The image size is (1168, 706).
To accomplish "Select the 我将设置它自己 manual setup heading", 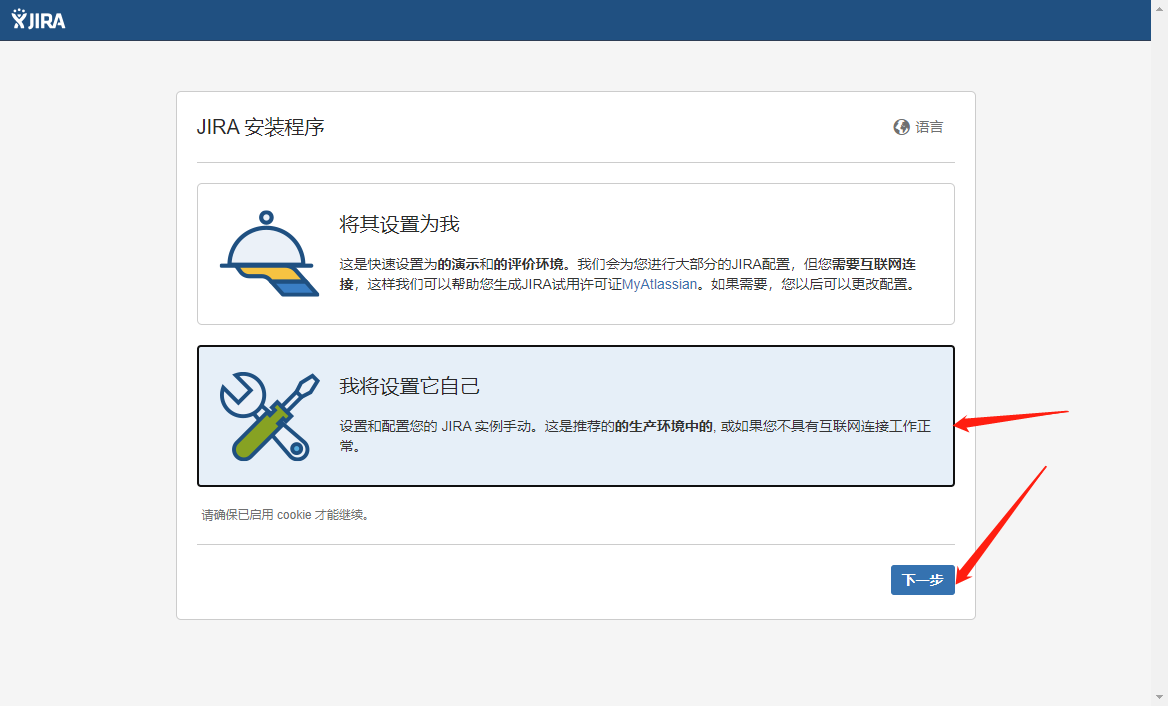I will 409,386.
